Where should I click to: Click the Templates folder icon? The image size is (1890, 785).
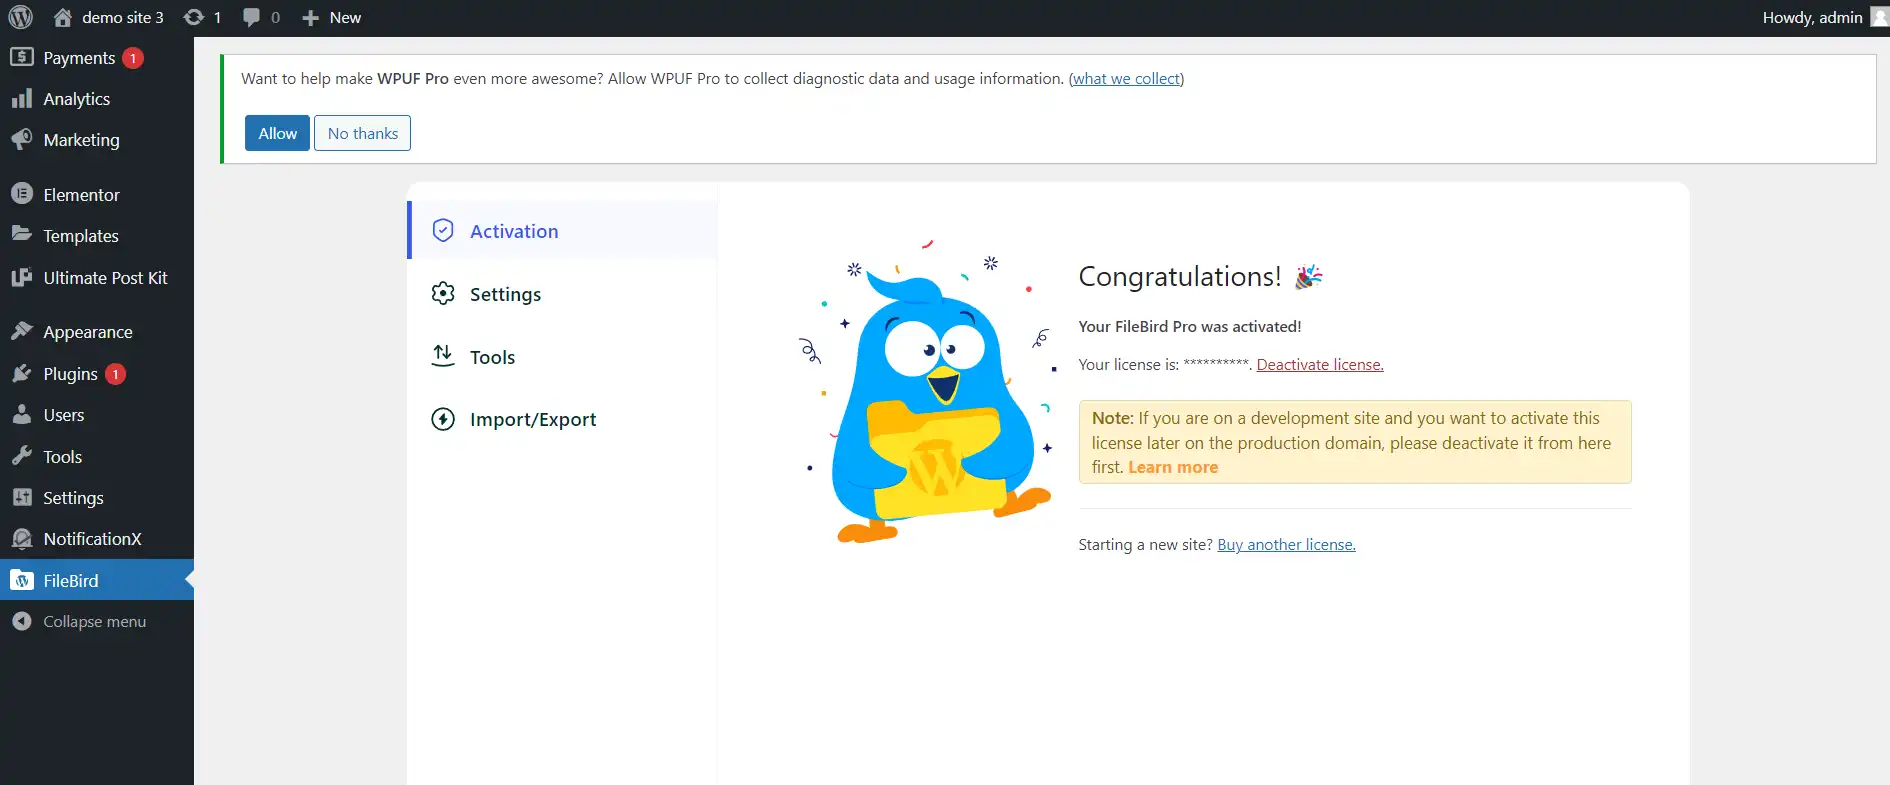click(x=22, y=235)
